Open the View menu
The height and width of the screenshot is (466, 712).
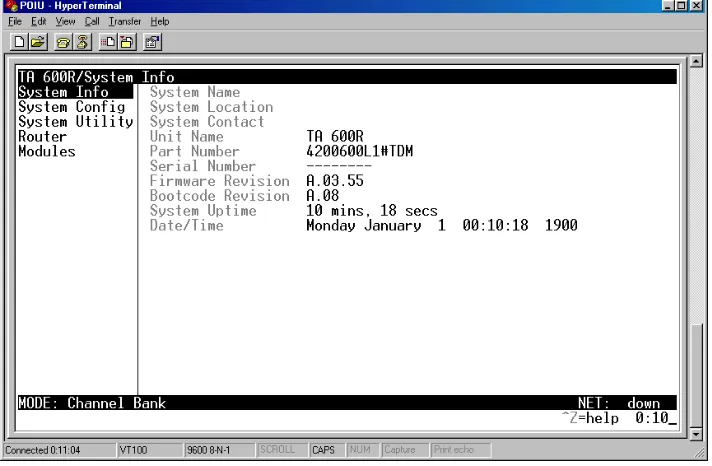coord(65,21)
